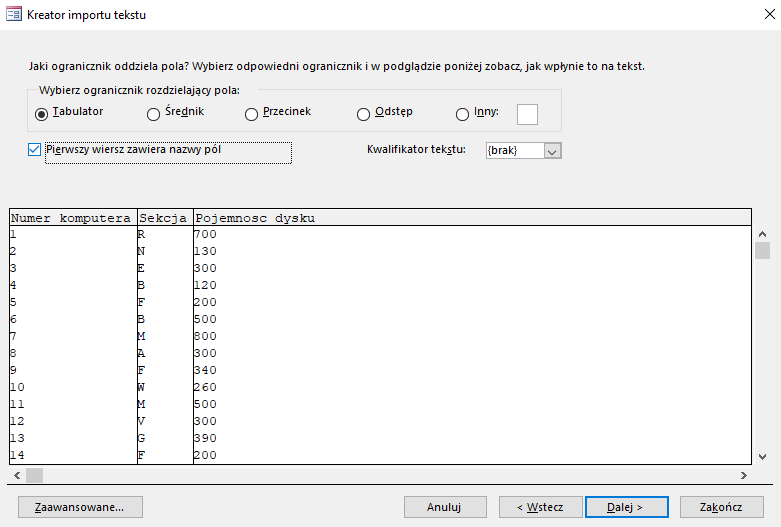Choose Przecinek as field delimiter
Image resolution: width=781 pixels, height=527 pixels.
(252, 114)
